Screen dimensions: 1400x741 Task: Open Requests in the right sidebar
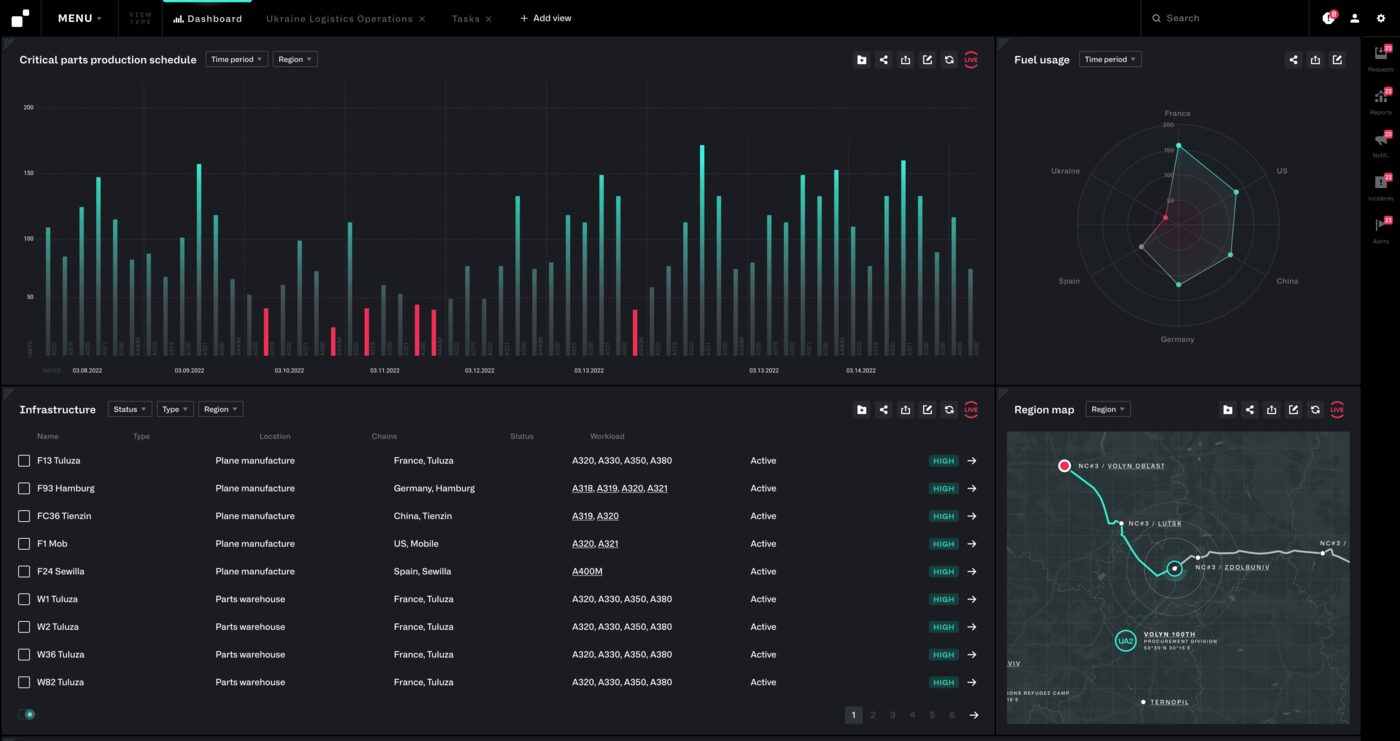point(1381,58)
